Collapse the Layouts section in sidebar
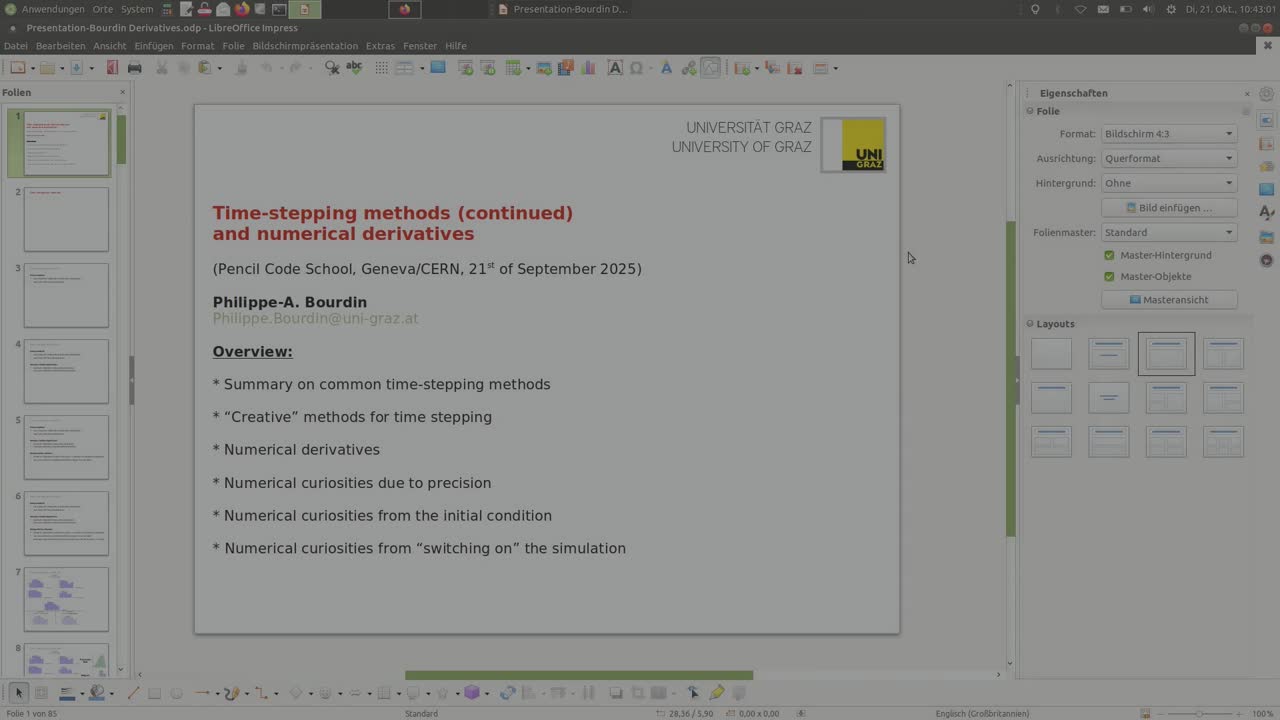The width and height of the screenshot is (1280, 720). pyautogui.click(x=1031, y=324)
